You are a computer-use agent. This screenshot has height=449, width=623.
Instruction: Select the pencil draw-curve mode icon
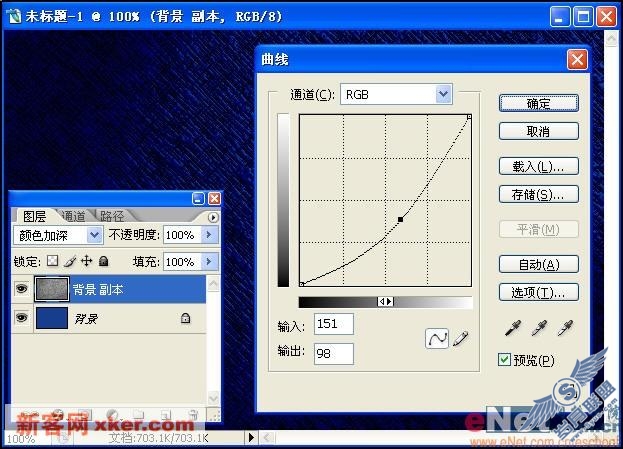point(460,339)
